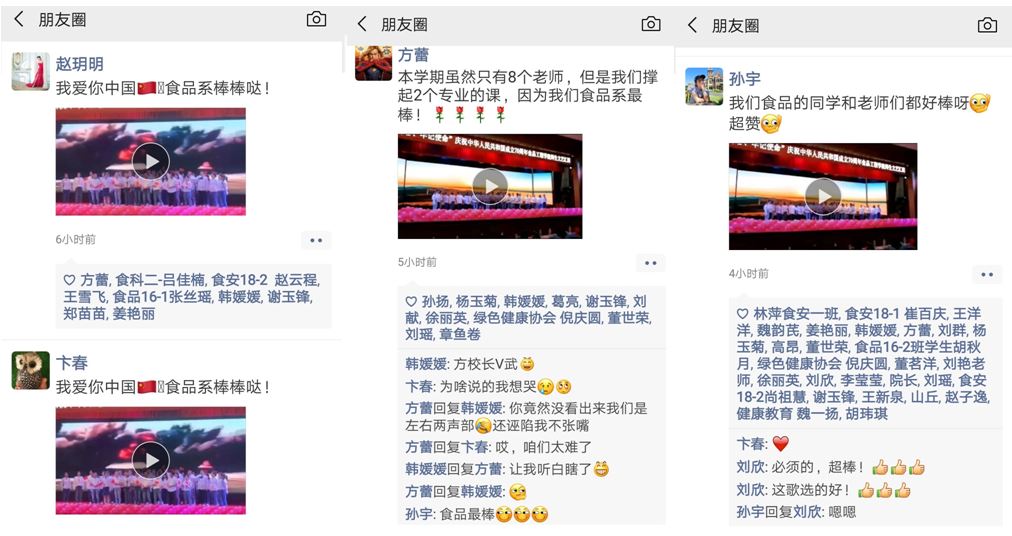The image size is (1012, 536).
Task: Tap 卞春's name above second post
Action: (x=72, y=363)
